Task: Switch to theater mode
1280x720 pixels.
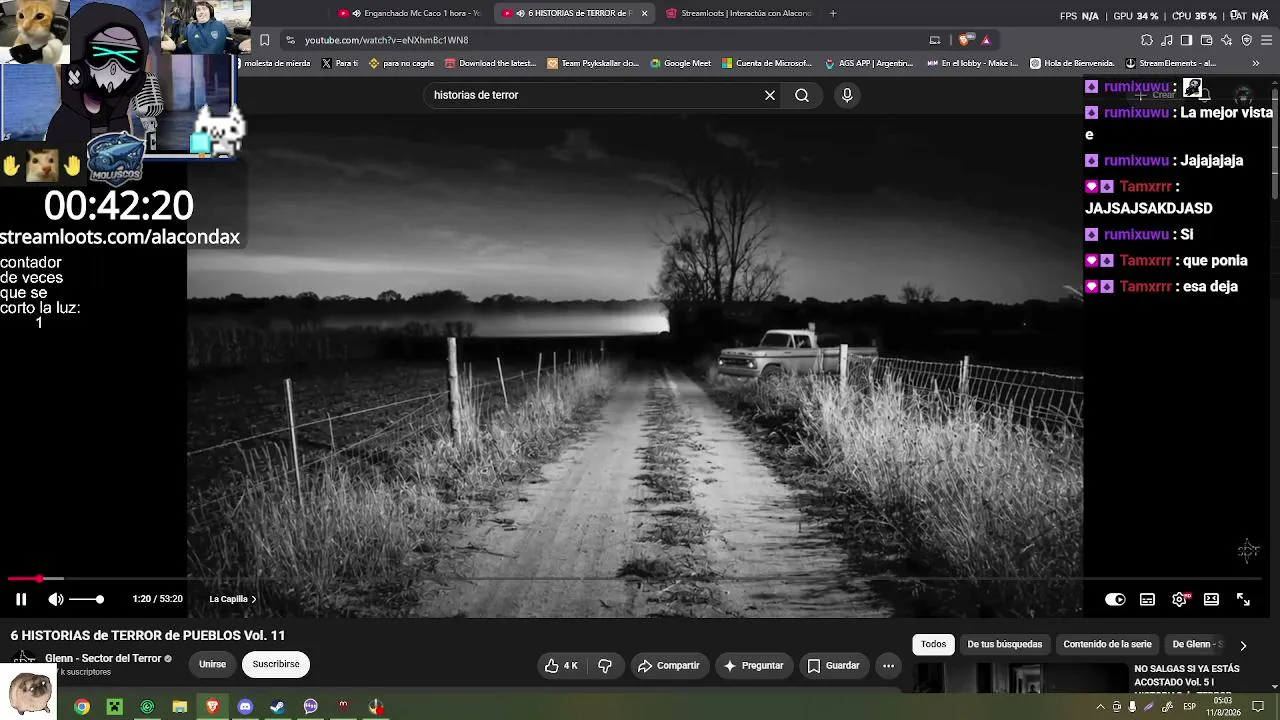Action: click(1211, 599)
